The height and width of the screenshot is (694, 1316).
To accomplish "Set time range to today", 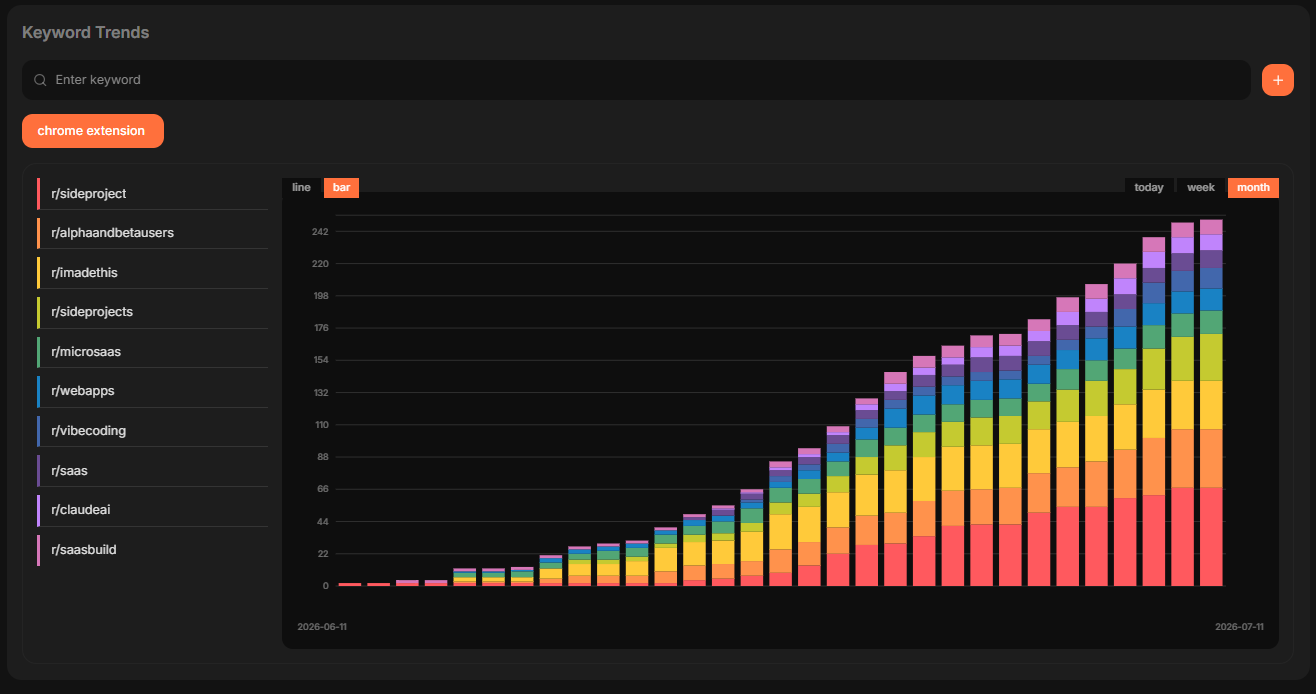I will coord(1149,188).
